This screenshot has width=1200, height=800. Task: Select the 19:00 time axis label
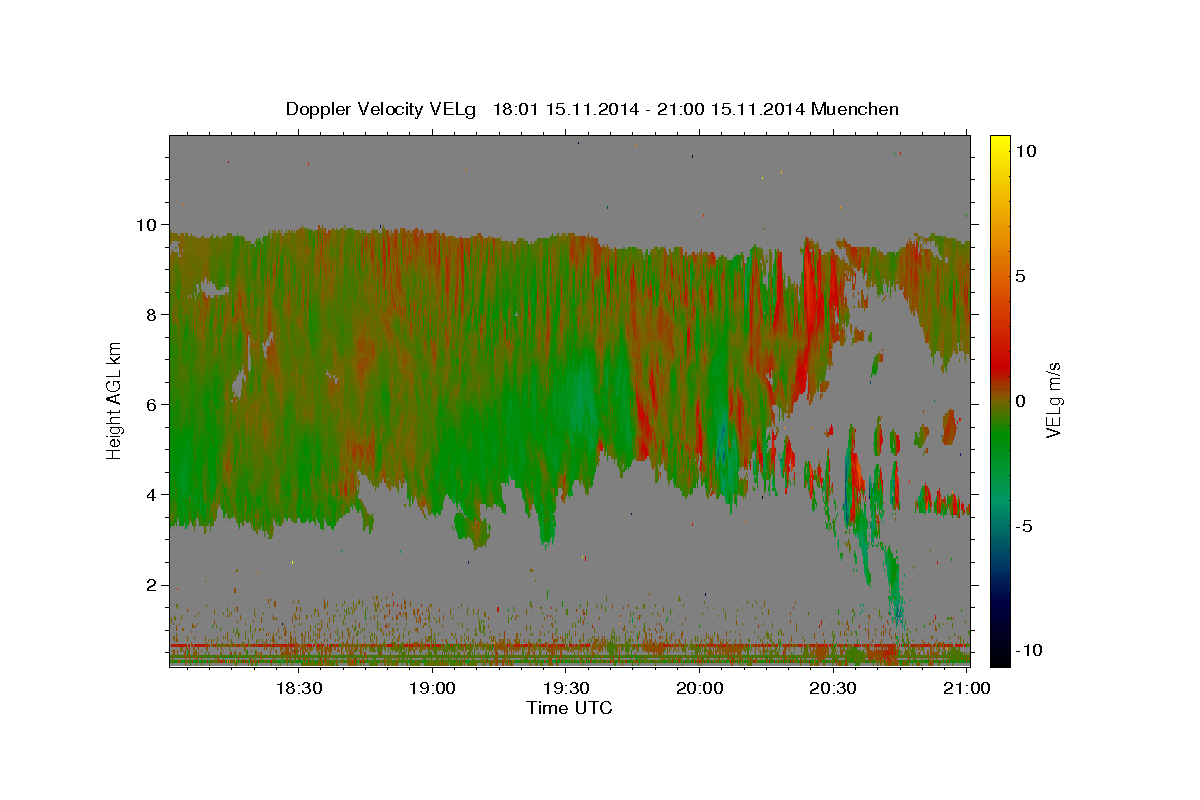click(x=432, y=688)
